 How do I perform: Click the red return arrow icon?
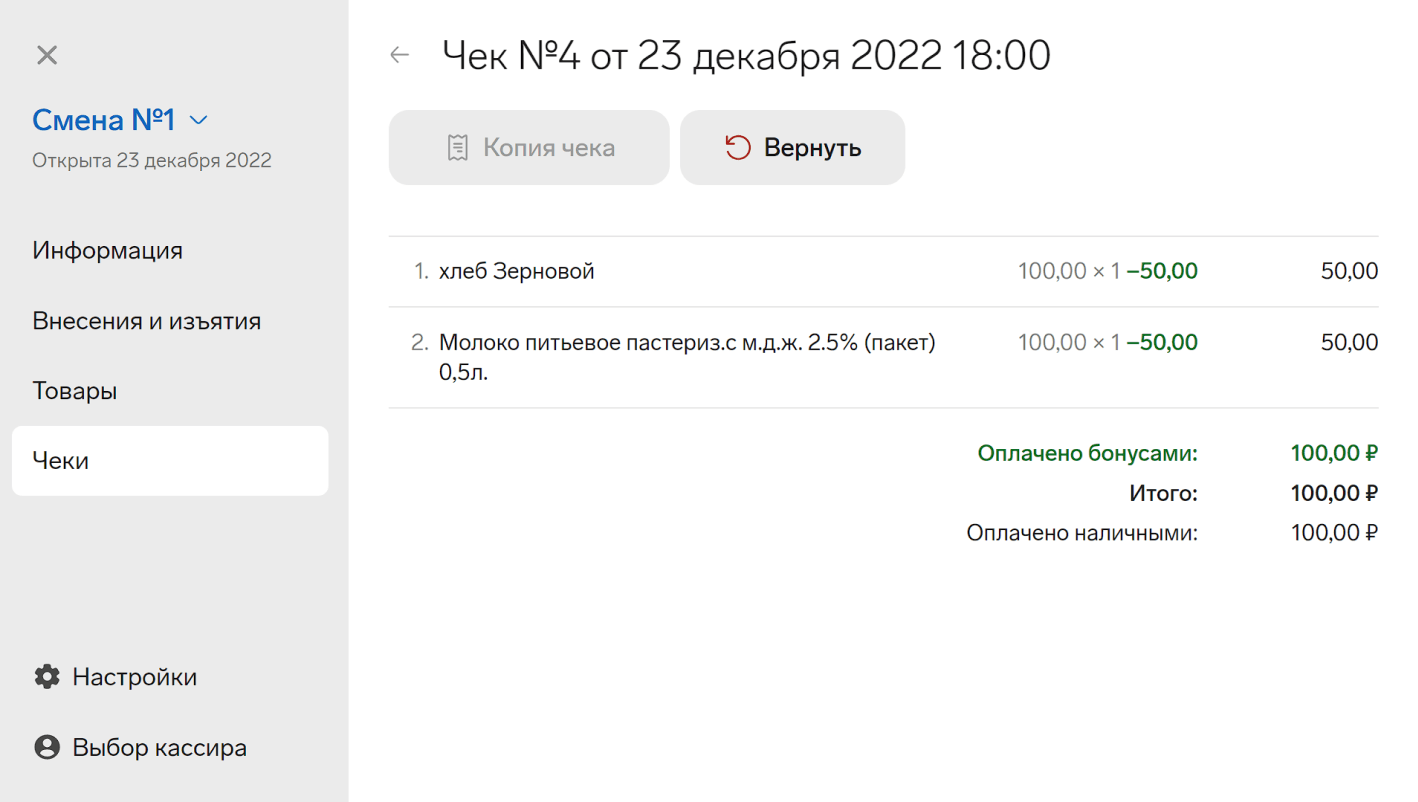[738, 148]
